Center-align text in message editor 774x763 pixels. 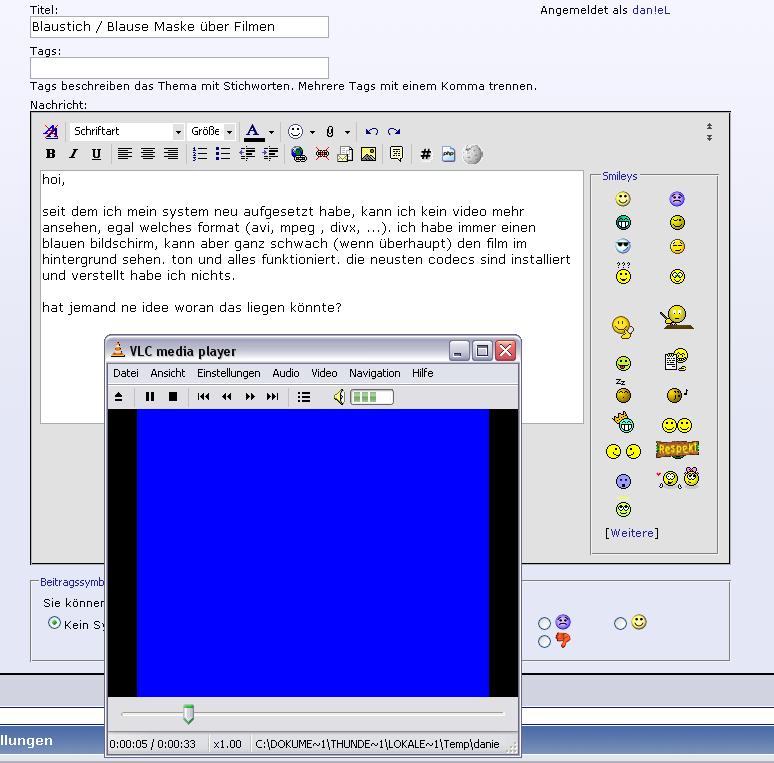(x=148, y=154)
